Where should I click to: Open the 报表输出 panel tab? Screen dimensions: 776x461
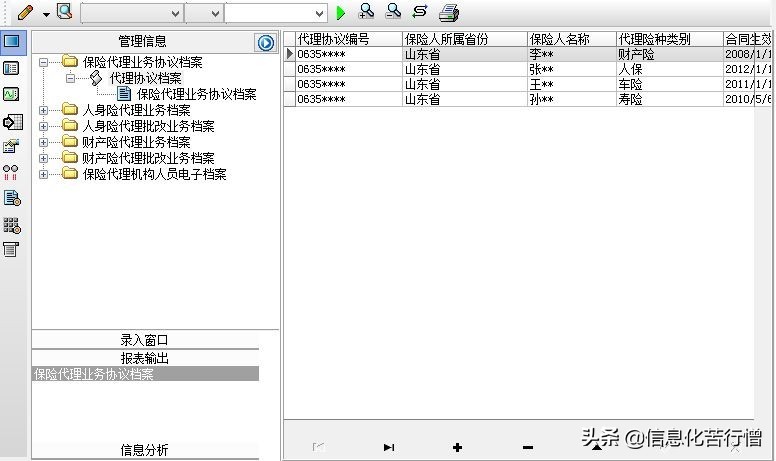[145, 358]
